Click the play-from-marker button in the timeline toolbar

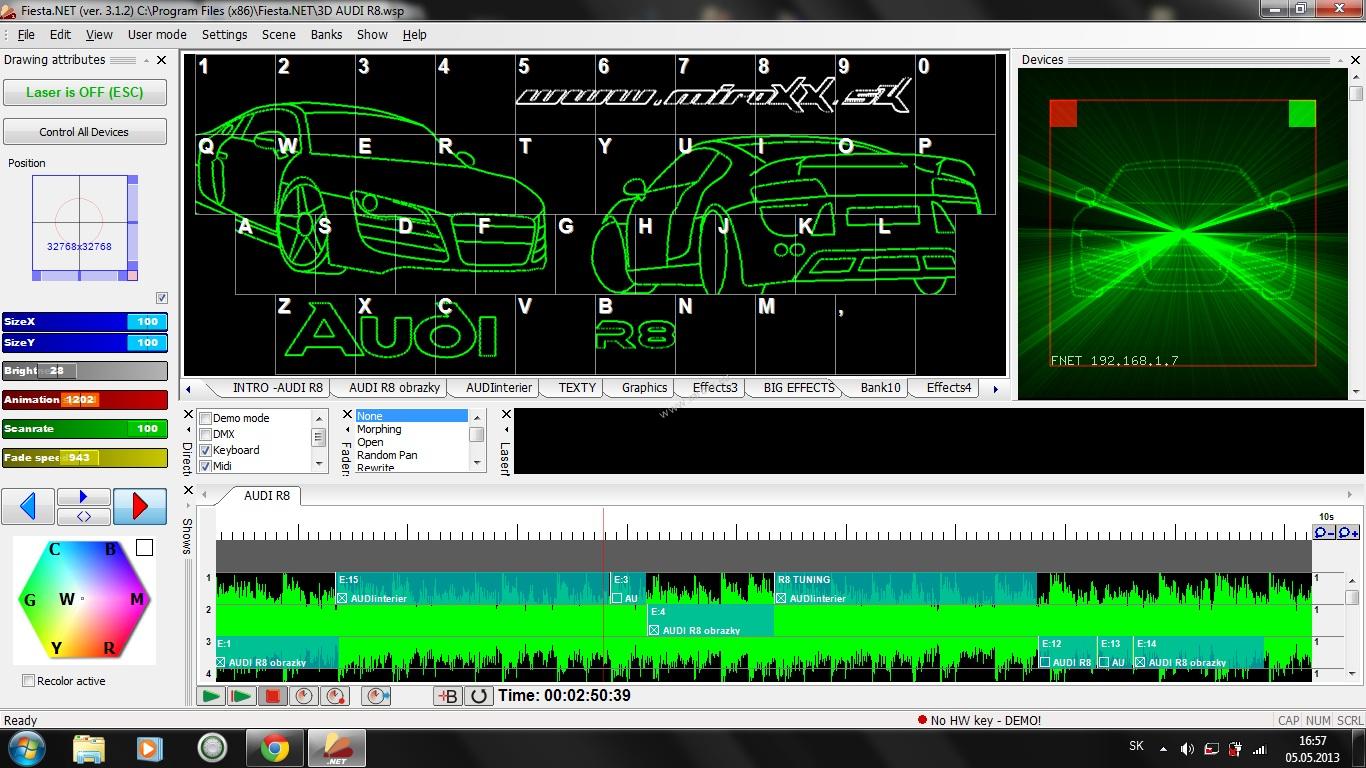[241, 696]
